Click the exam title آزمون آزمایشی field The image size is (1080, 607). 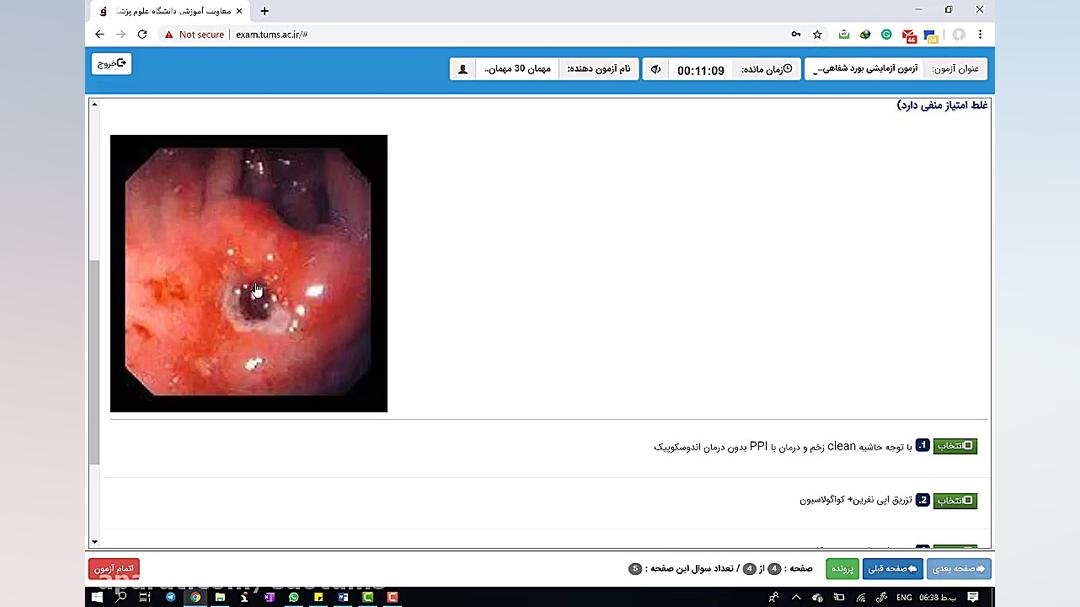click(865, 69)
